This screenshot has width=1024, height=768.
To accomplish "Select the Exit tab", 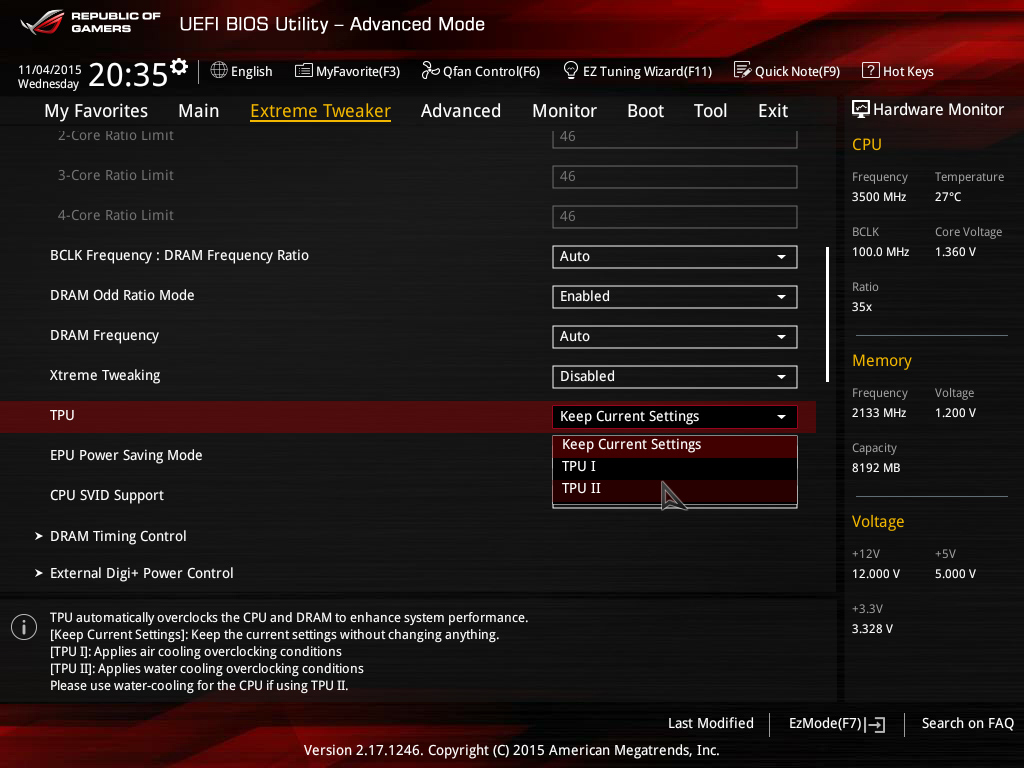I will tap(773, 111).
